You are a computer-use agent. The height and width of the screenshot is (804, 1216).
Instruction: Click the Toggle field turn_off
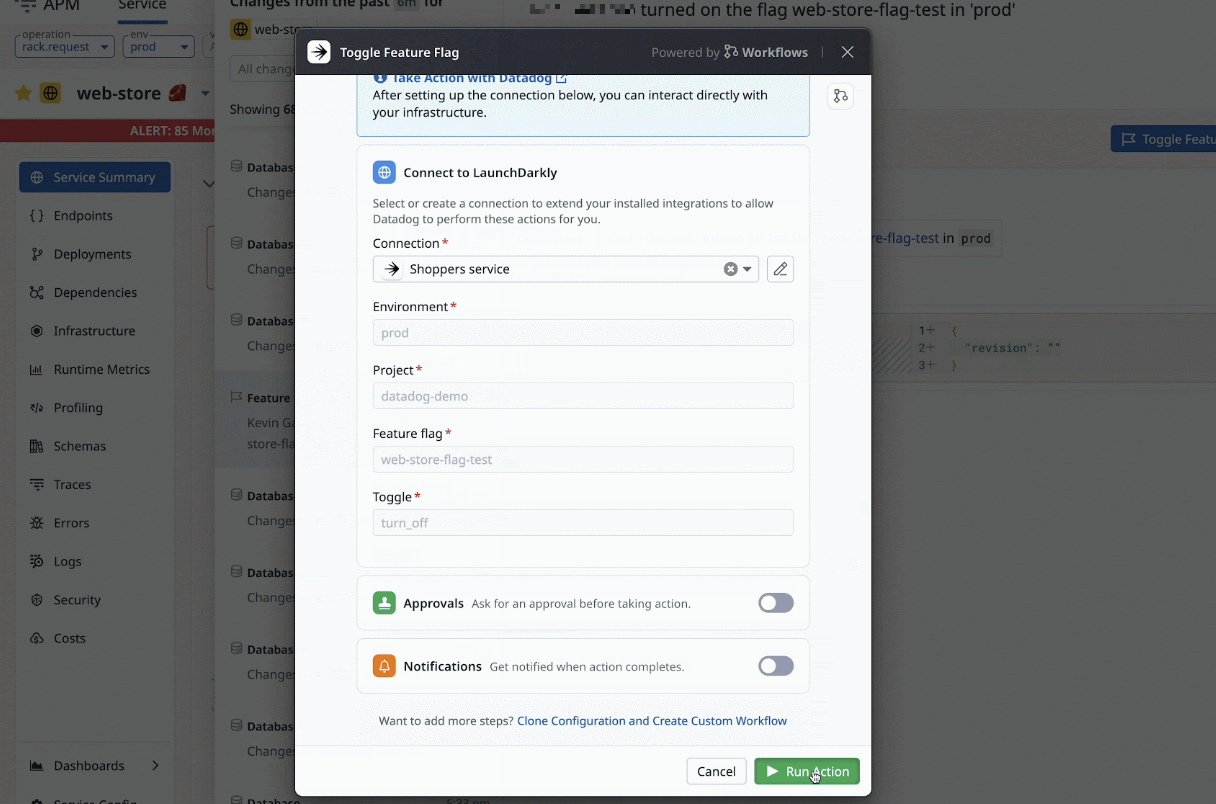point(583,523)
